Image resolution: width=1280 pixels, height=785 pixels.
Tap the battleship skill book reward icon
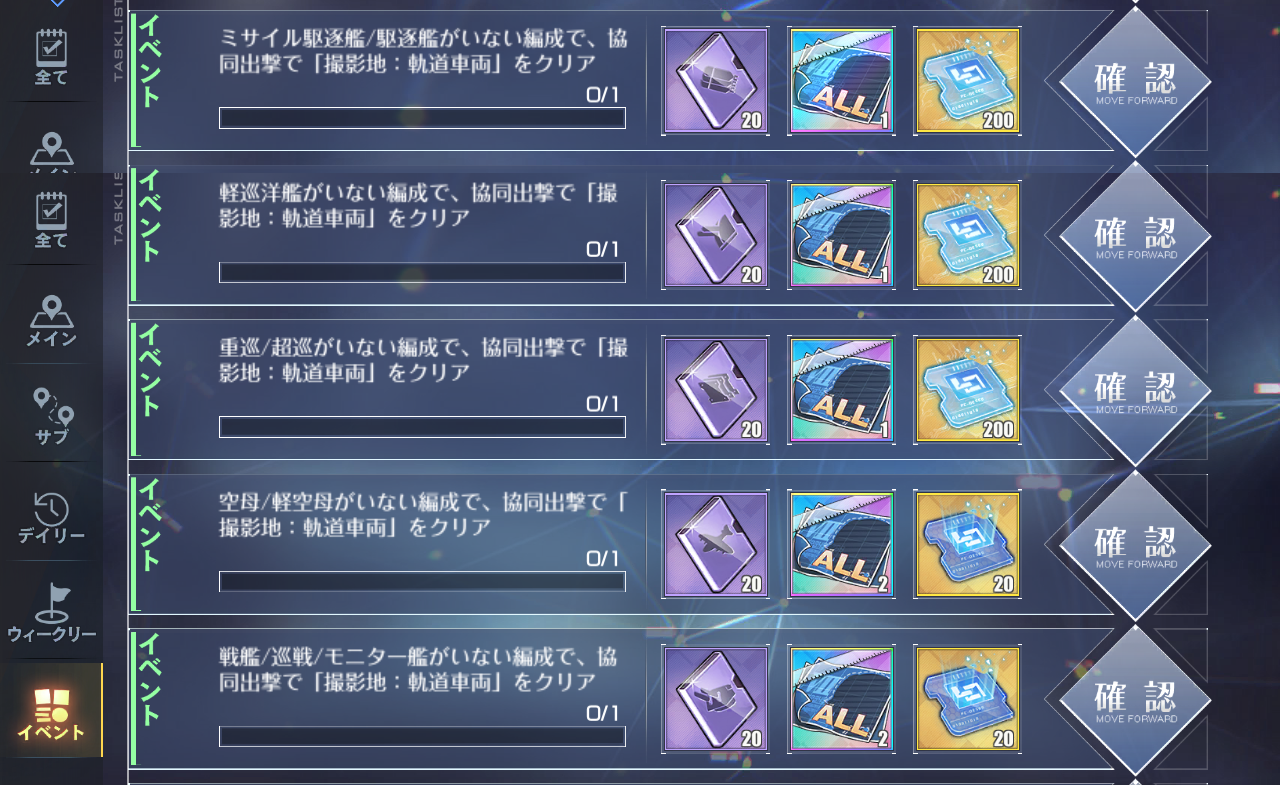[715, 699]
